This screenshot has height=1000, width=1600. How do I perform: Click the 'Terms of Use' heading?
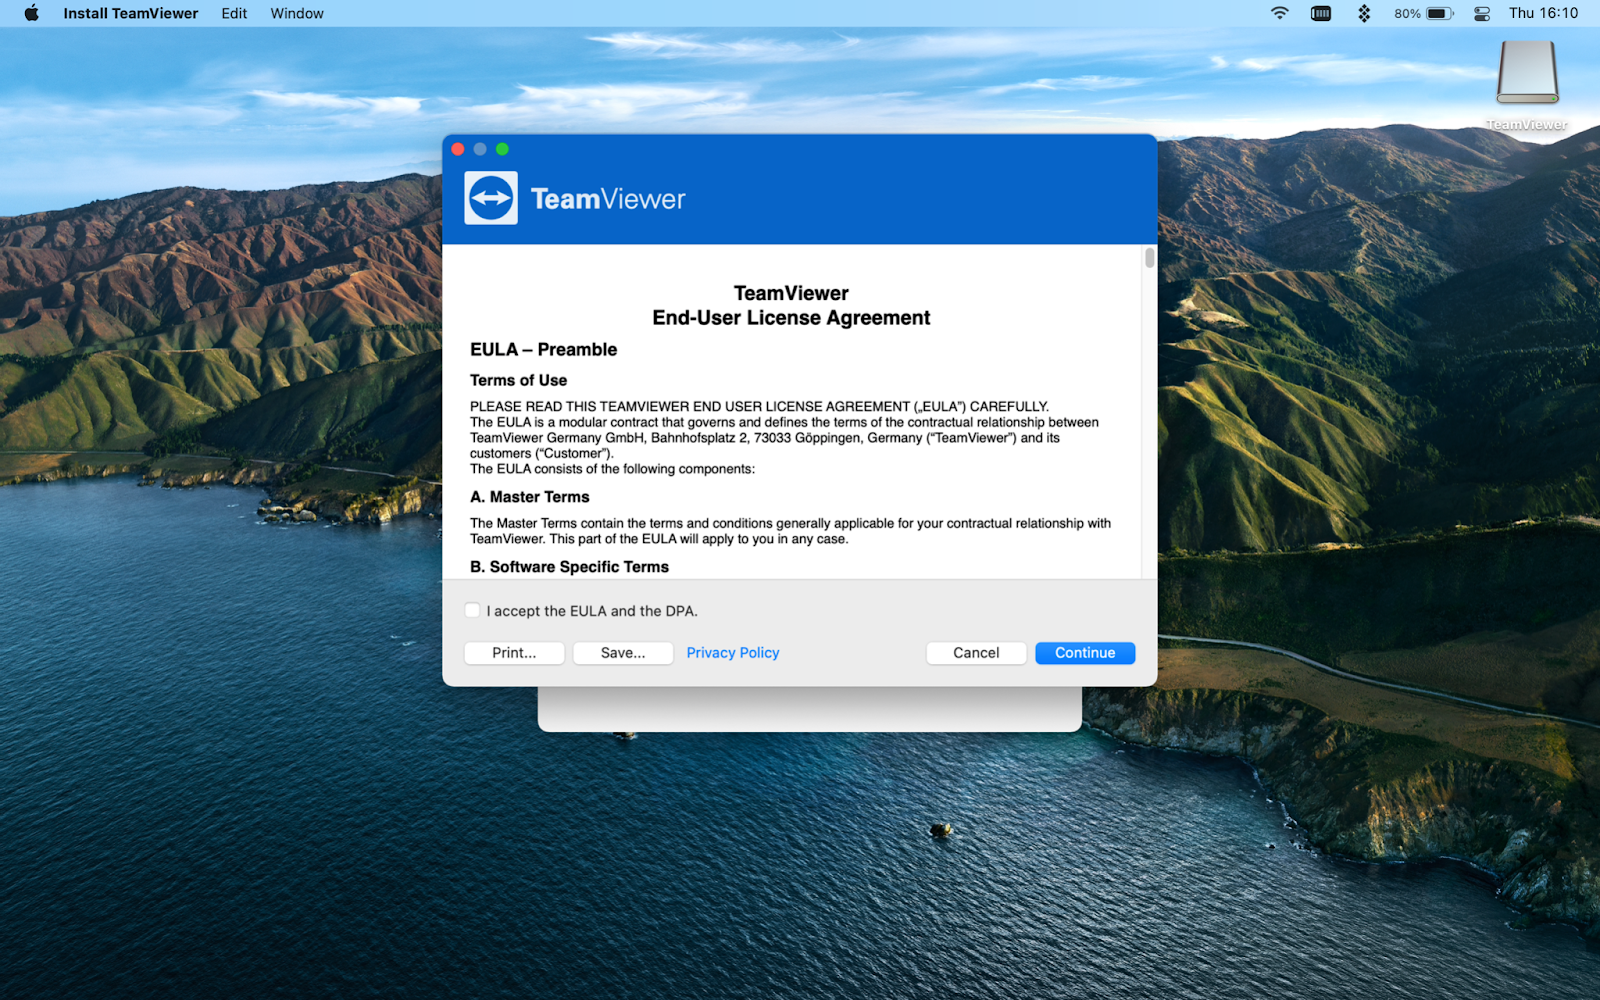[518, 380]
